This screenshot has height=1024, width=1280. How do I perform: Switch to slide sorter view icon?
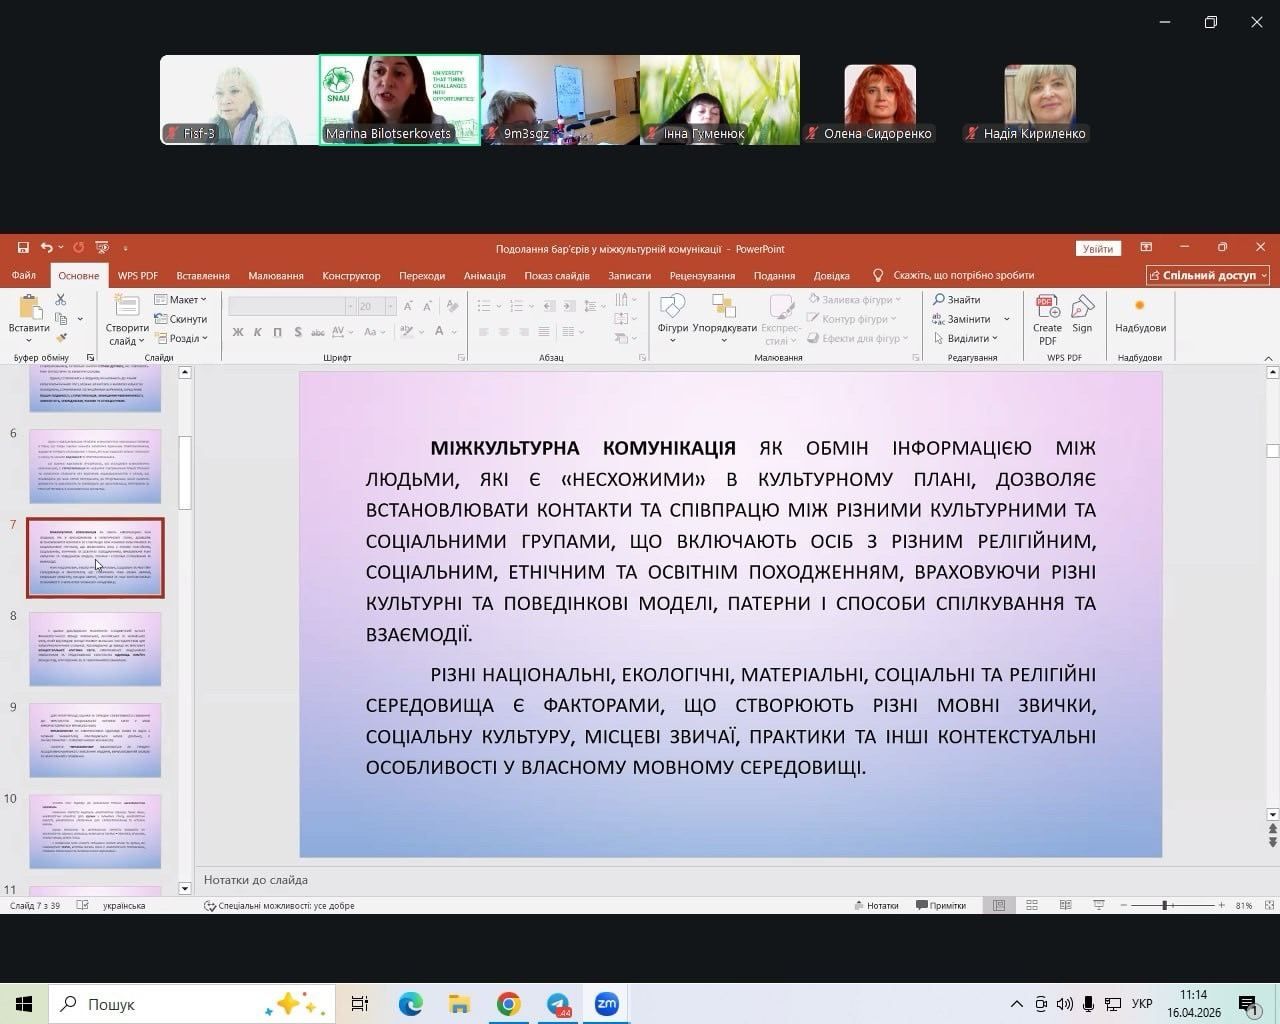pyautogui.click(x=1032, y=905)
